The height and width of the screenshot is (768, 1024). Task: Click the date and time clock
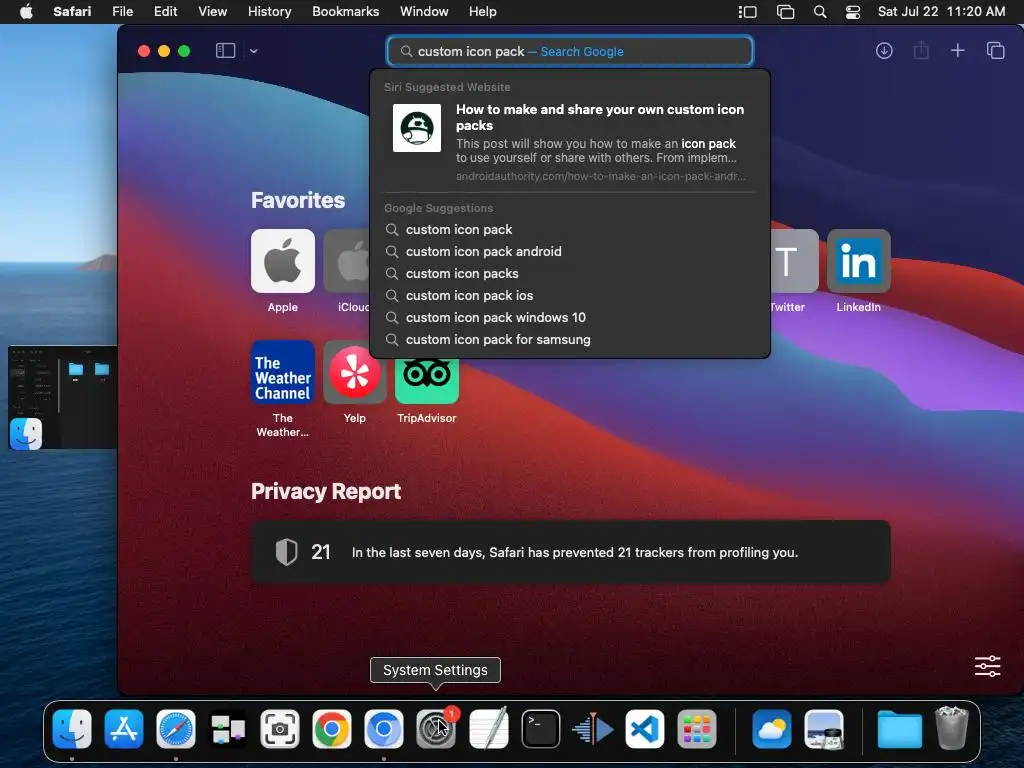[941, 11]
